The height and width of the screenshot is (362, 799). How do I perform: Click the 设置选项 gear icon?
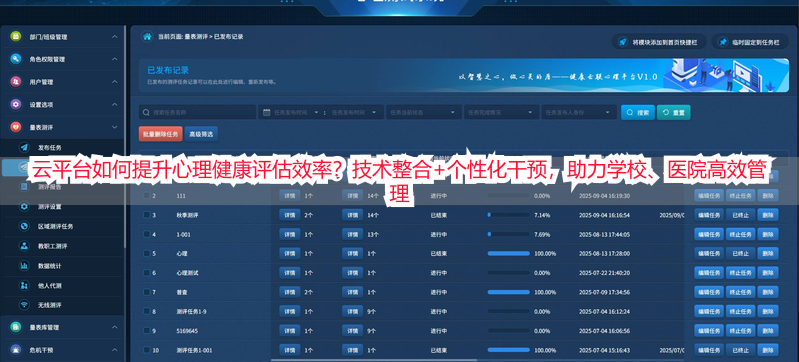(16, 105)
